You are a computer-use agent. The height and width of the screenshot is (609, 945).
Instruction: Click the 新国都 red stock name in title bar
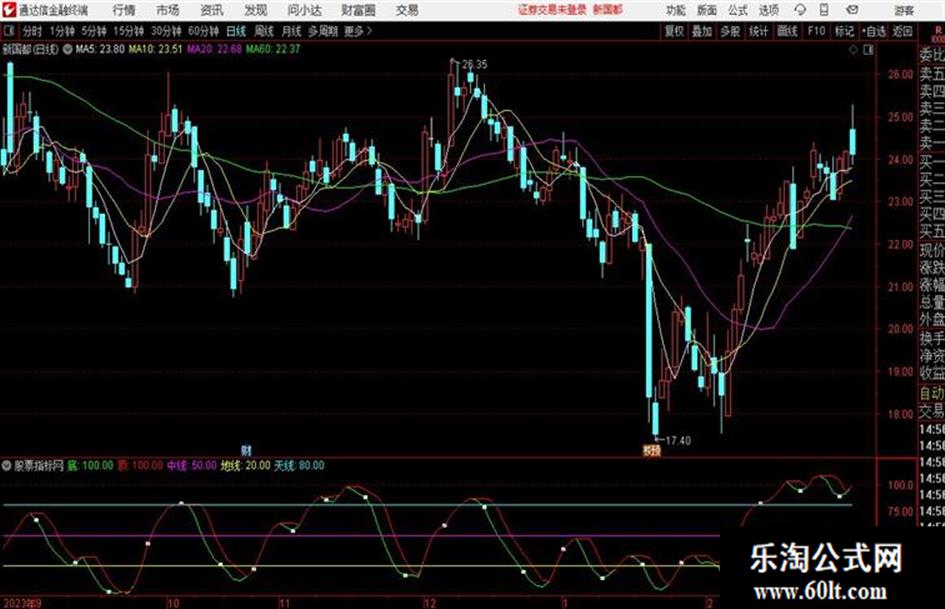click(608, 10)
